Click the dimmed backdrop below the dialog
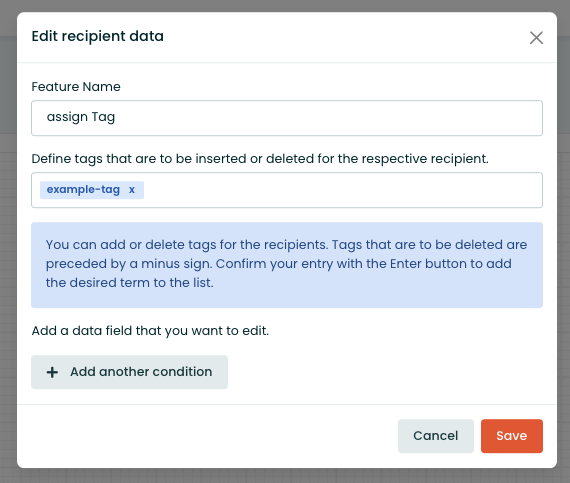Image resolution: width=570 pixels, height=483 pixels. click(287, 476)
